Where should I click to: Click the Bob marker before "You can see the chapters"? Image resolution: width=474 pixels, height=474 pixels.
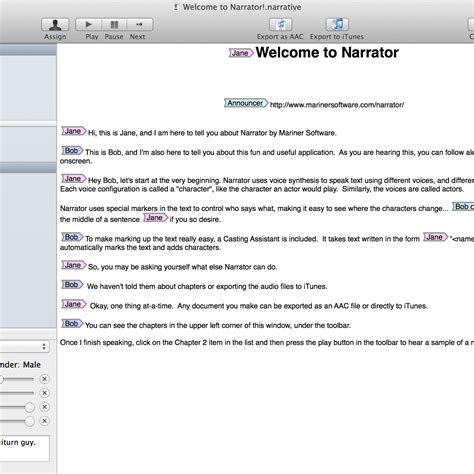(x=72, y=323)
